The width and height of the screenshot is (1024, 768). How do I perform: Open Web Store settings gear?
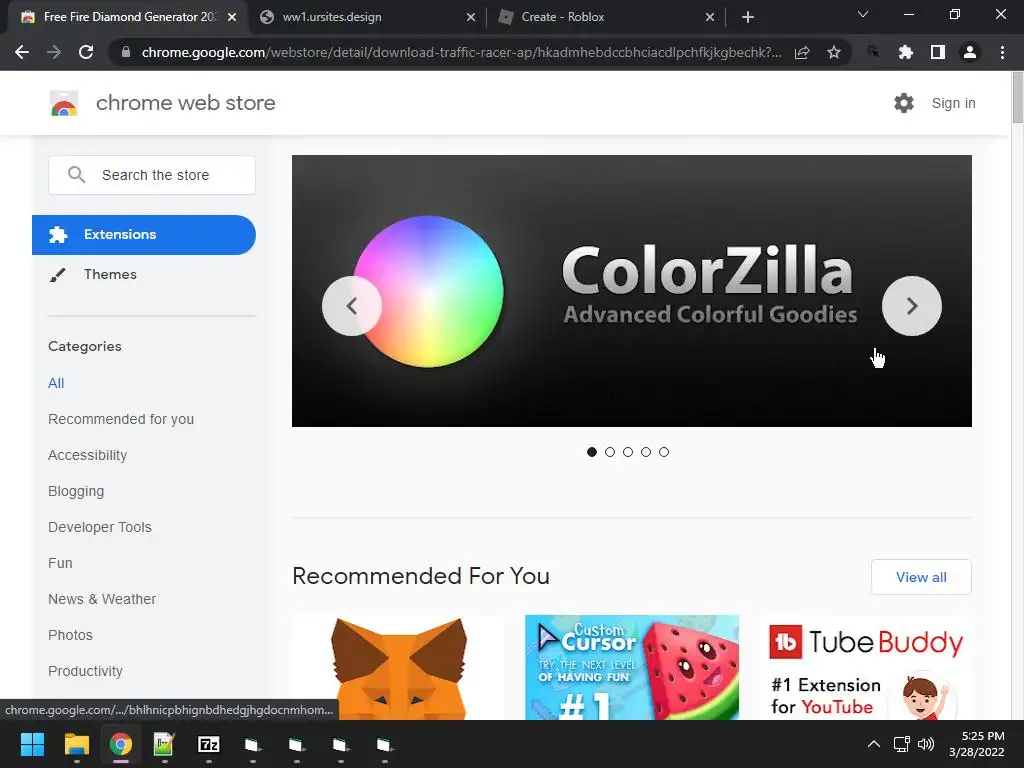904,103
